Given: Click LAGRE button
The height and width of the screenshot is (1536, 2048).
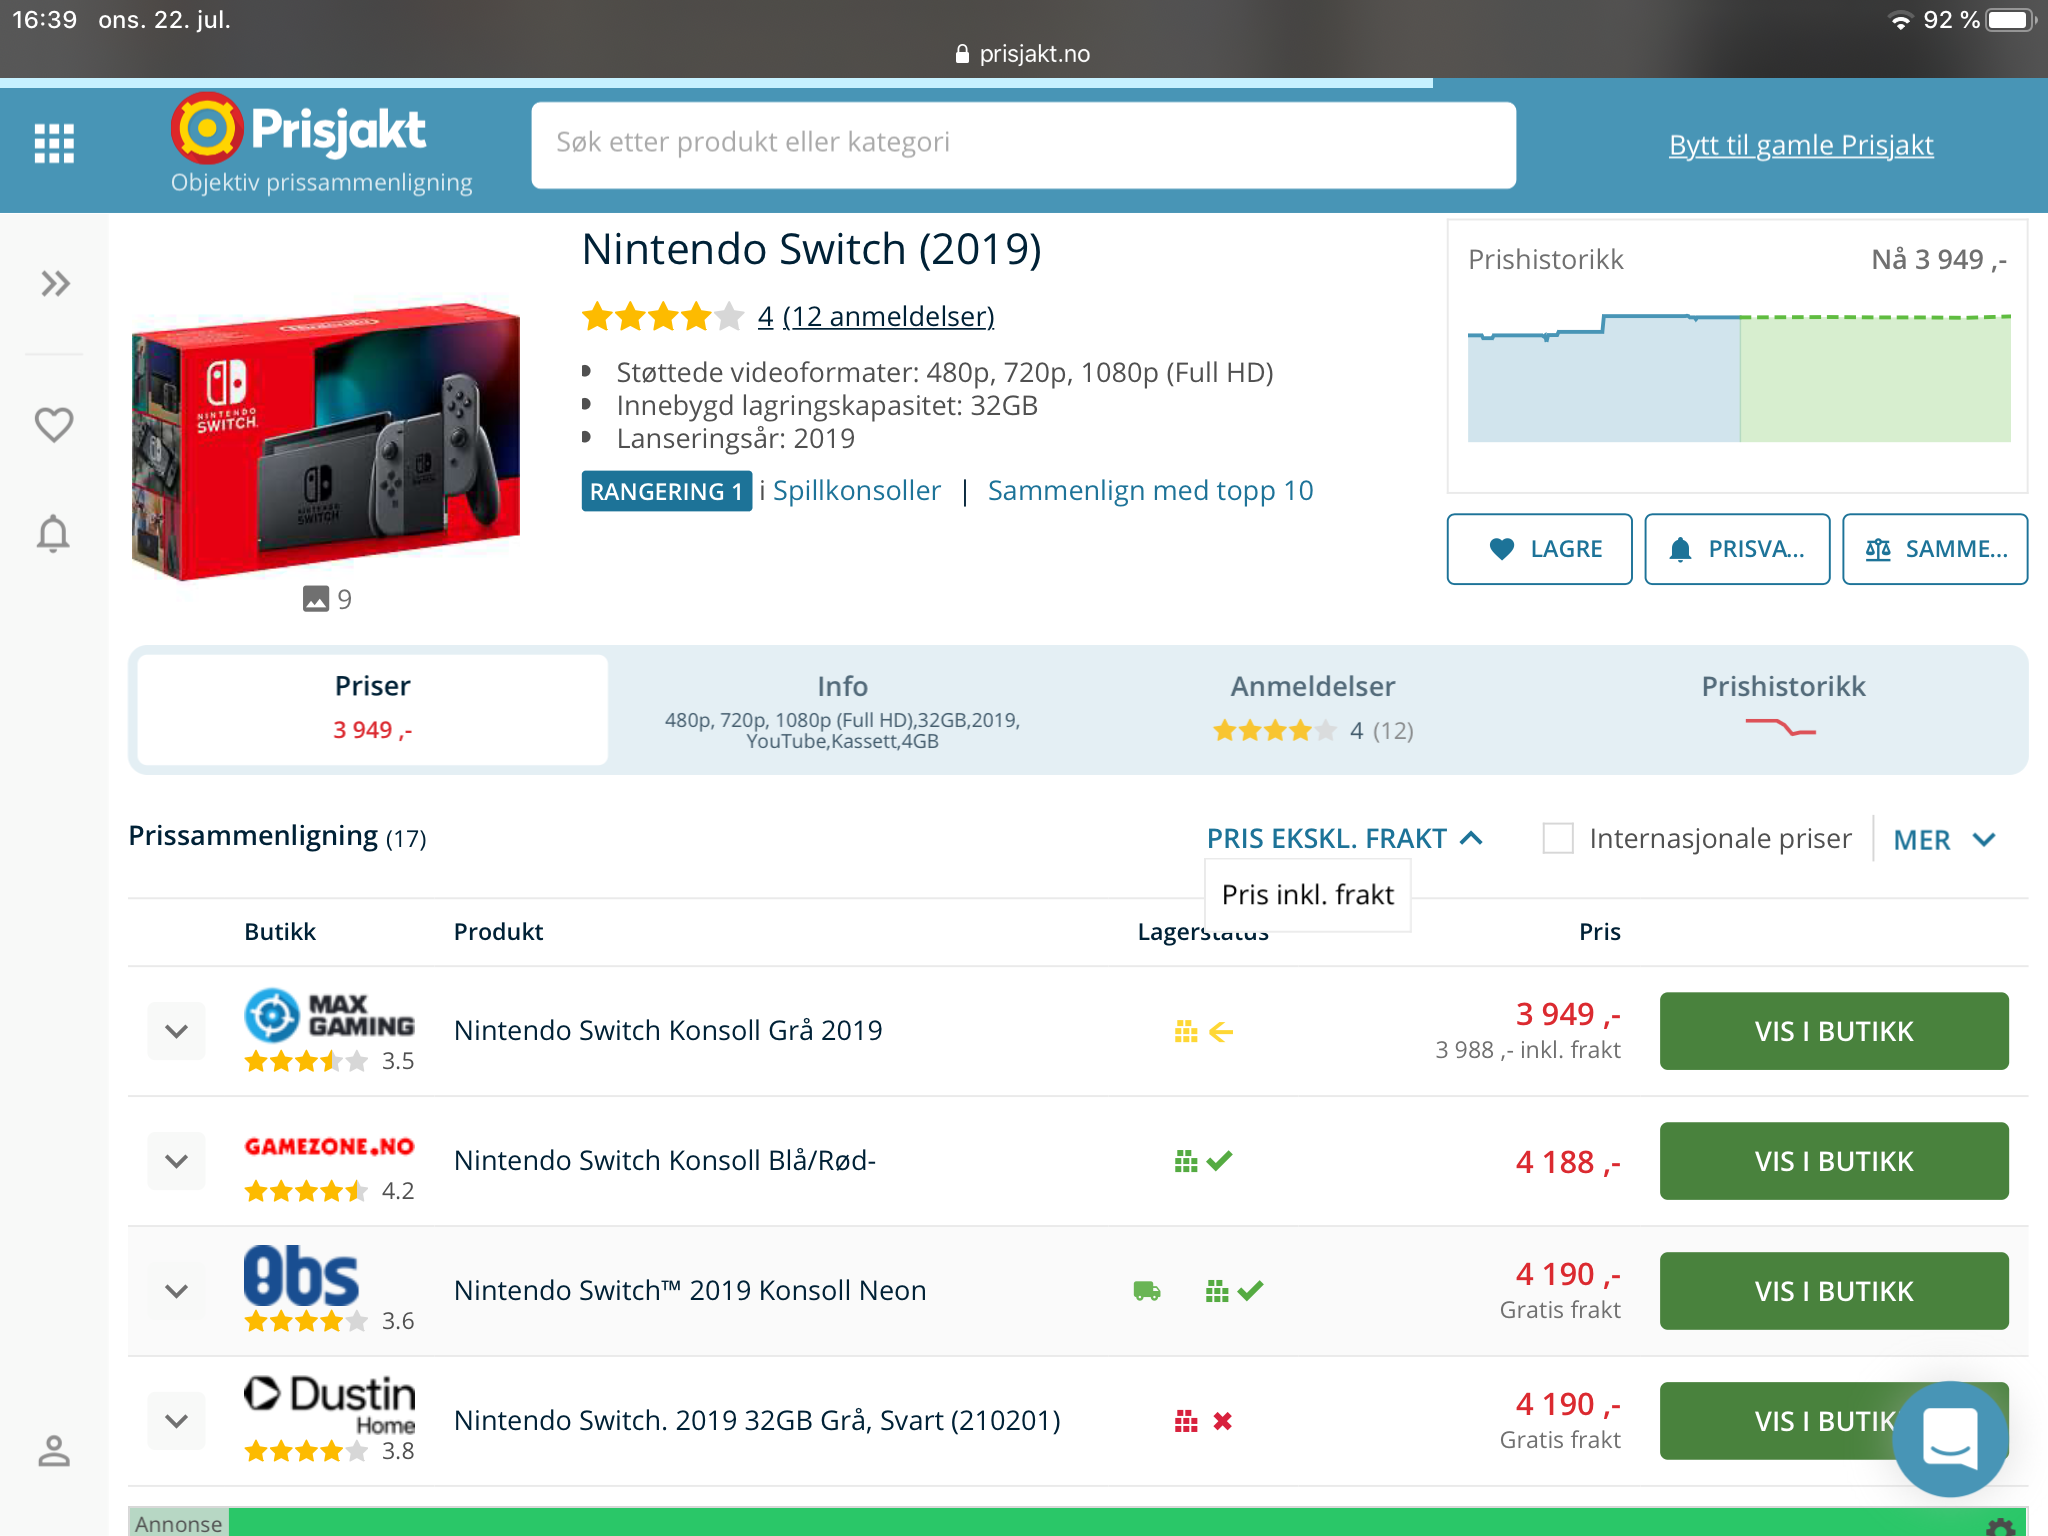Looking at the screenshot, I should pos(1539,549).
